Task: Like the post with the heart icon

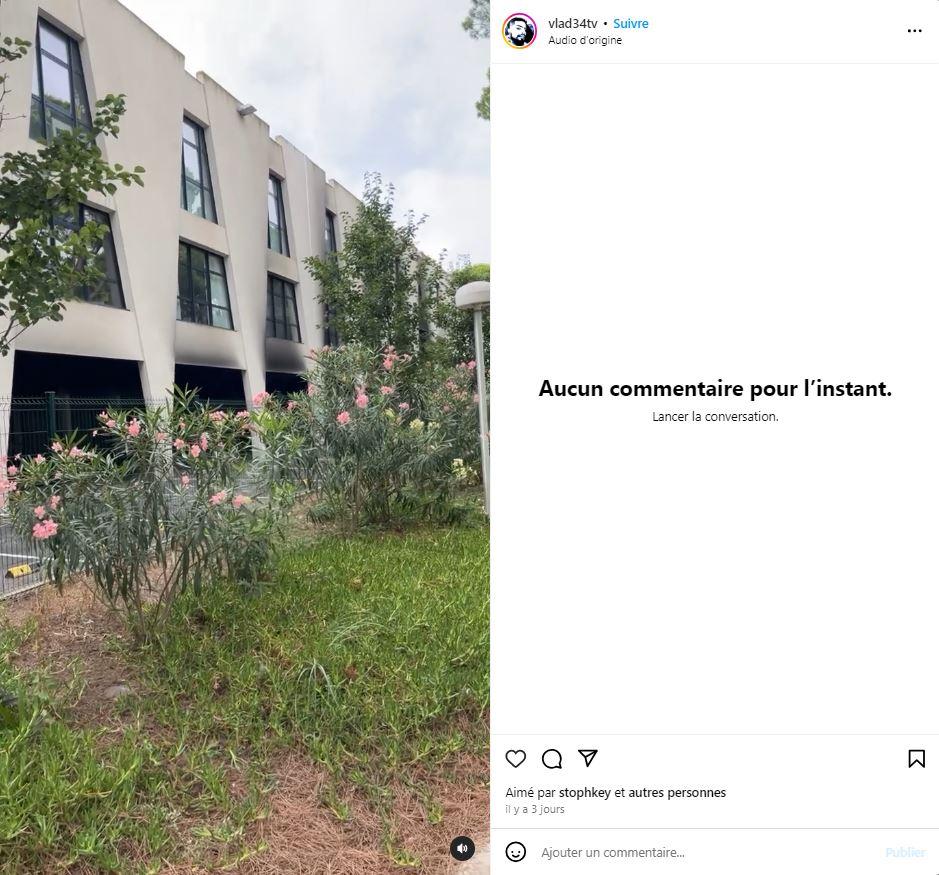Action: point(516,759)
